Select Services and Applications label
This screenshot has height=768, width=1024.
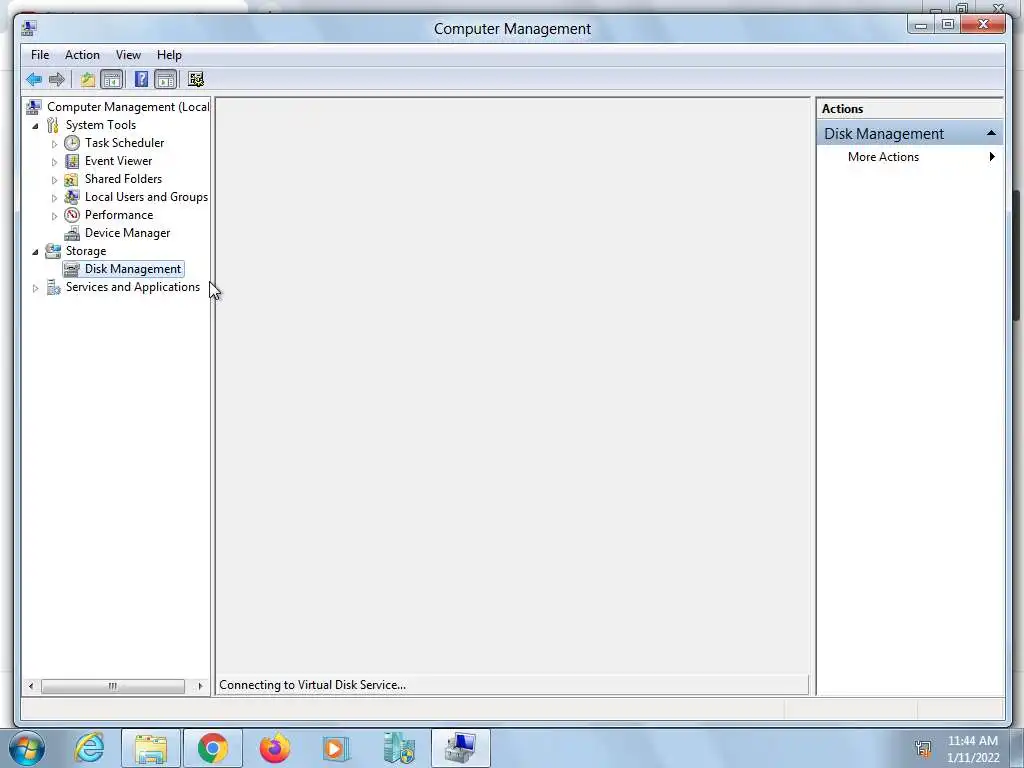pyautogui.click(x=133, y=287)
